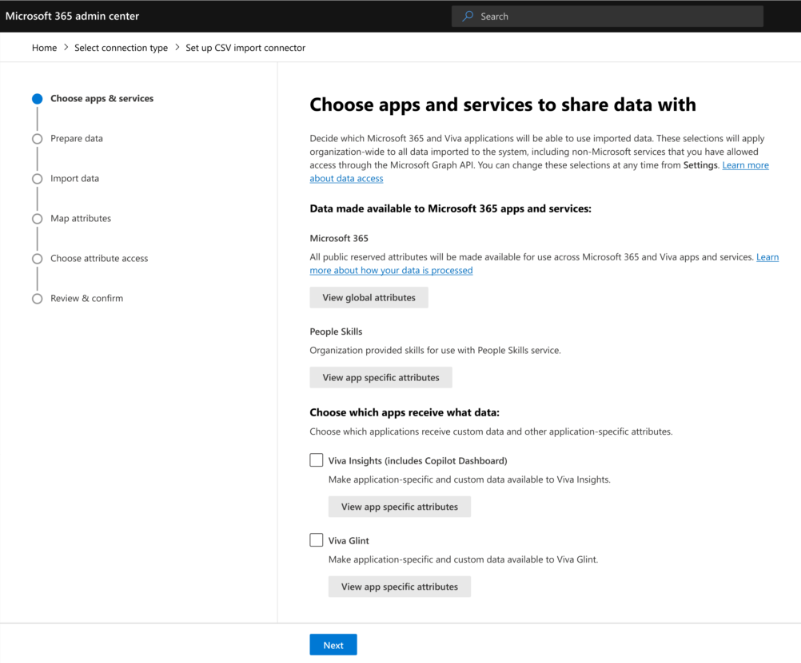Viewport: 801px width, 663px height.
Task: Click the Microsoft 365 admin center home icon
Action: pyautogui.click(x=75, y=16)
